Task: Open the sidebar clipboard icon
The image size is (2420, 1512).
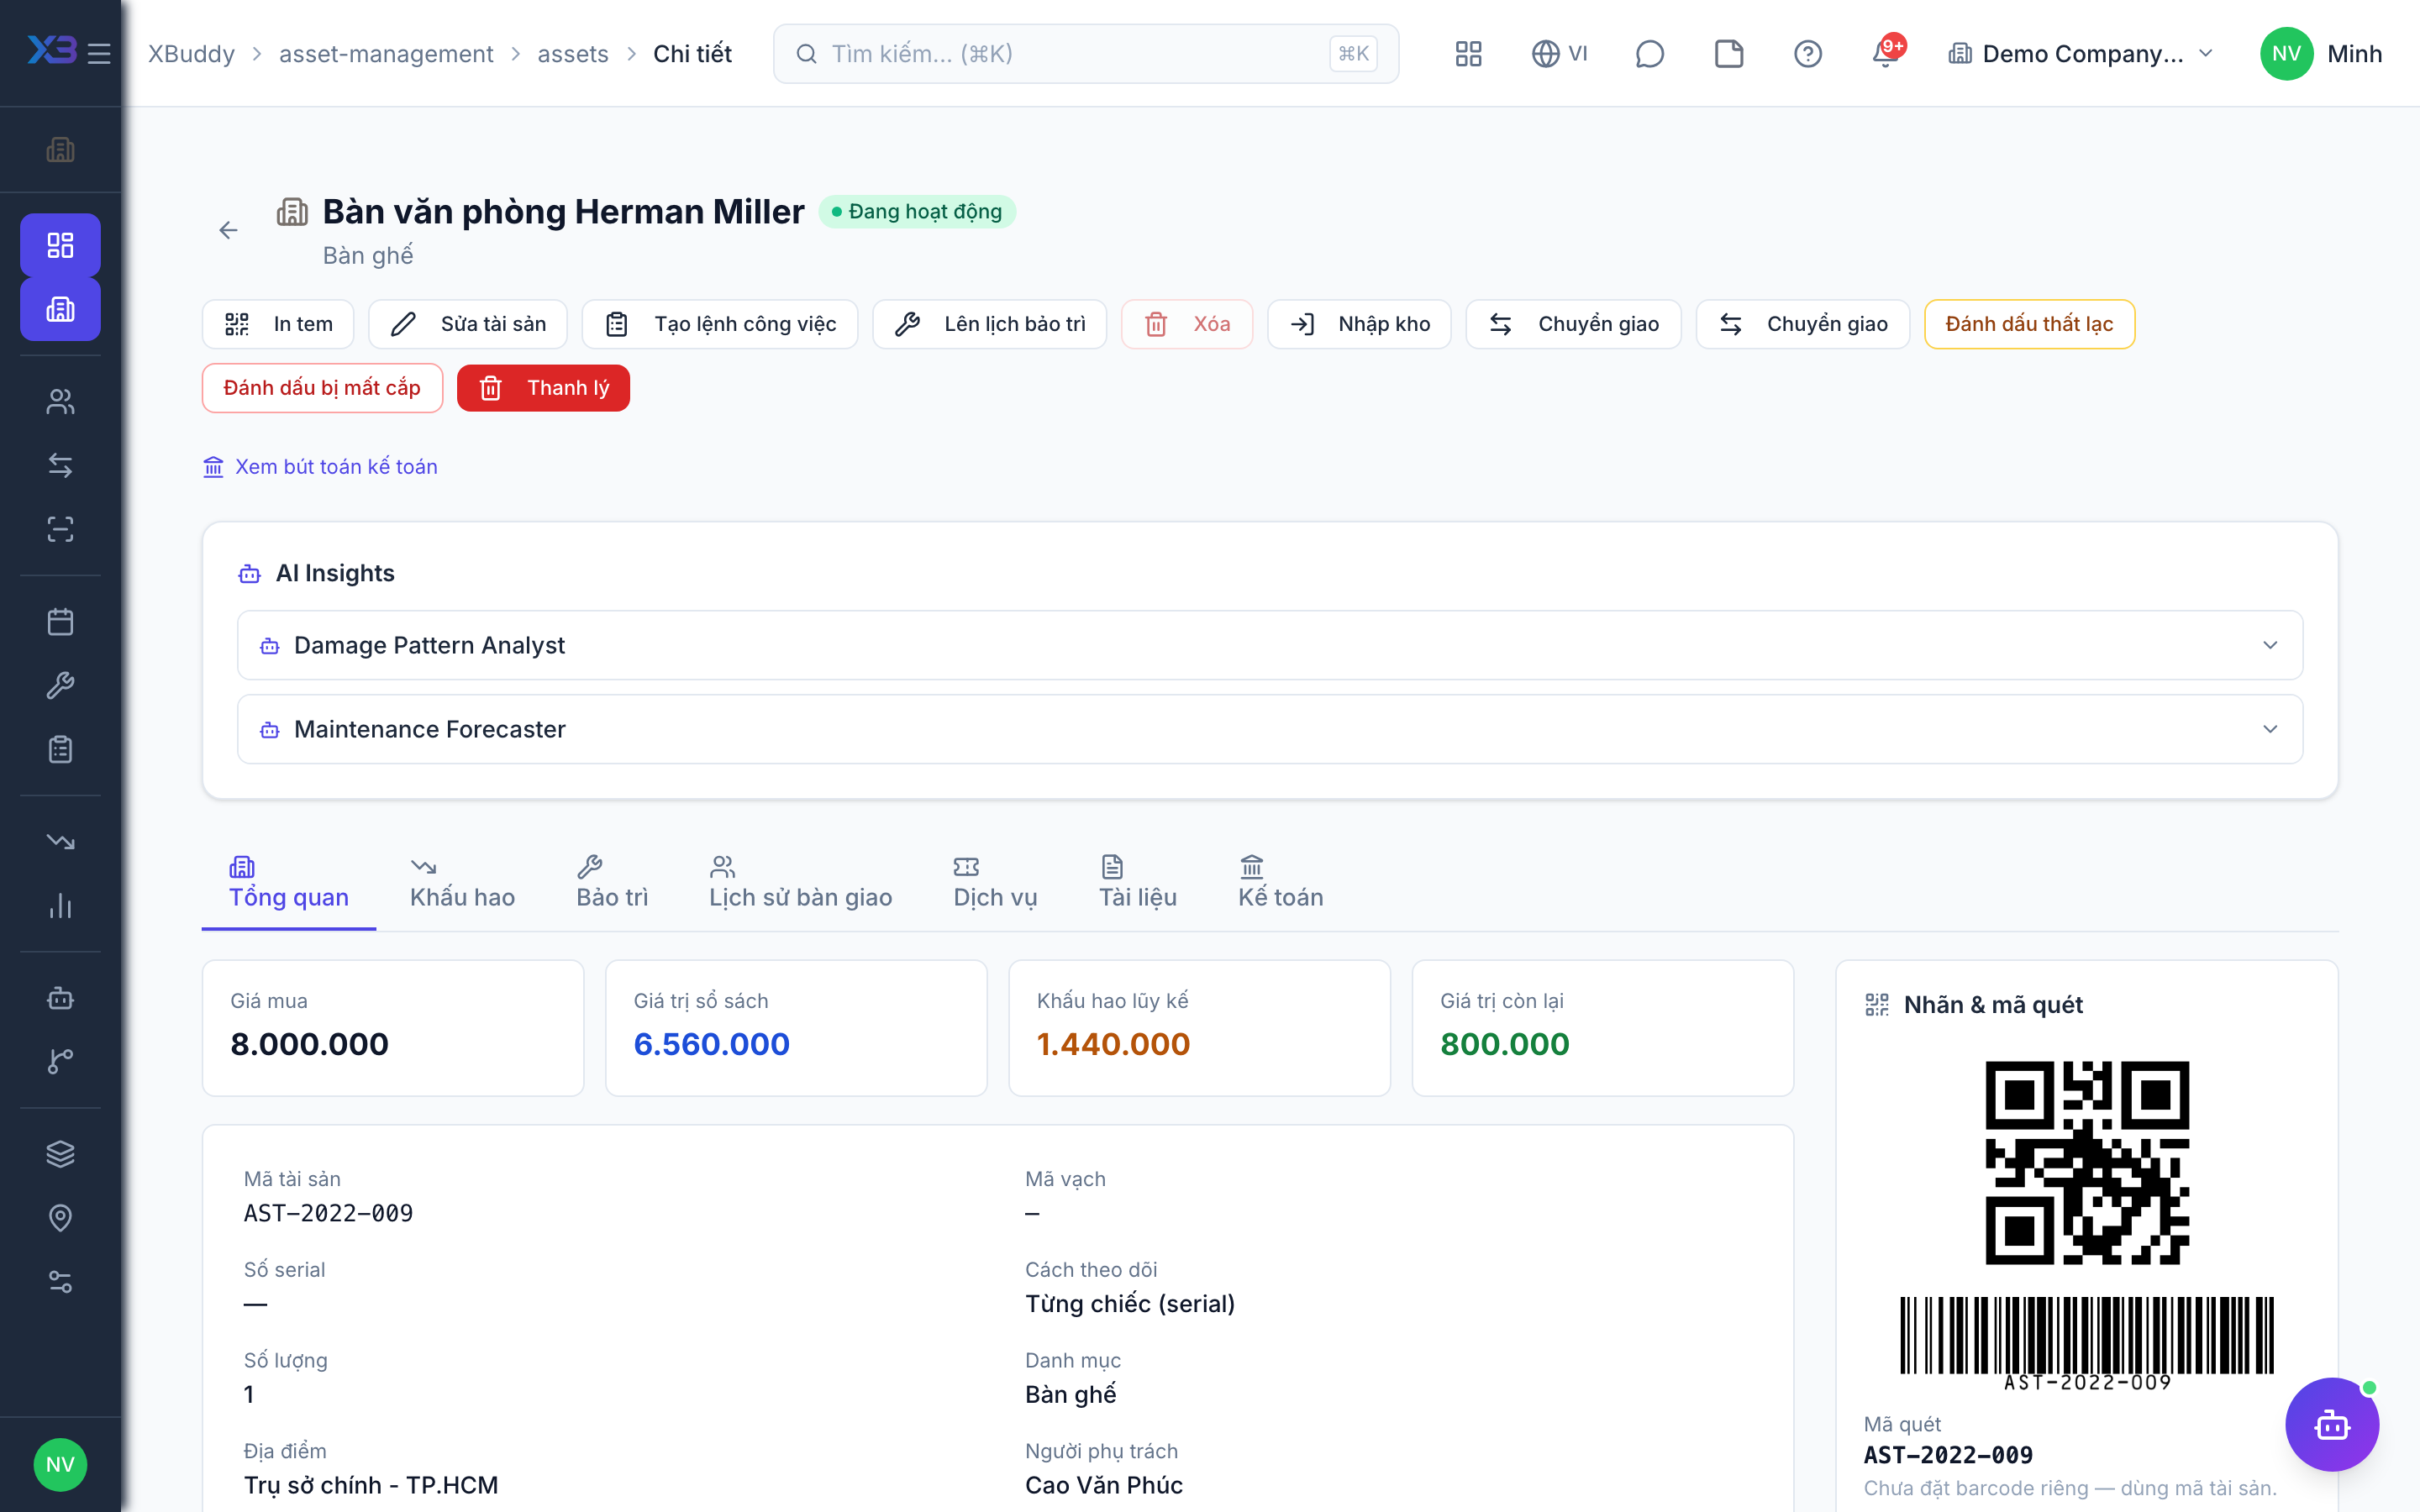Action: coord(60,749)
